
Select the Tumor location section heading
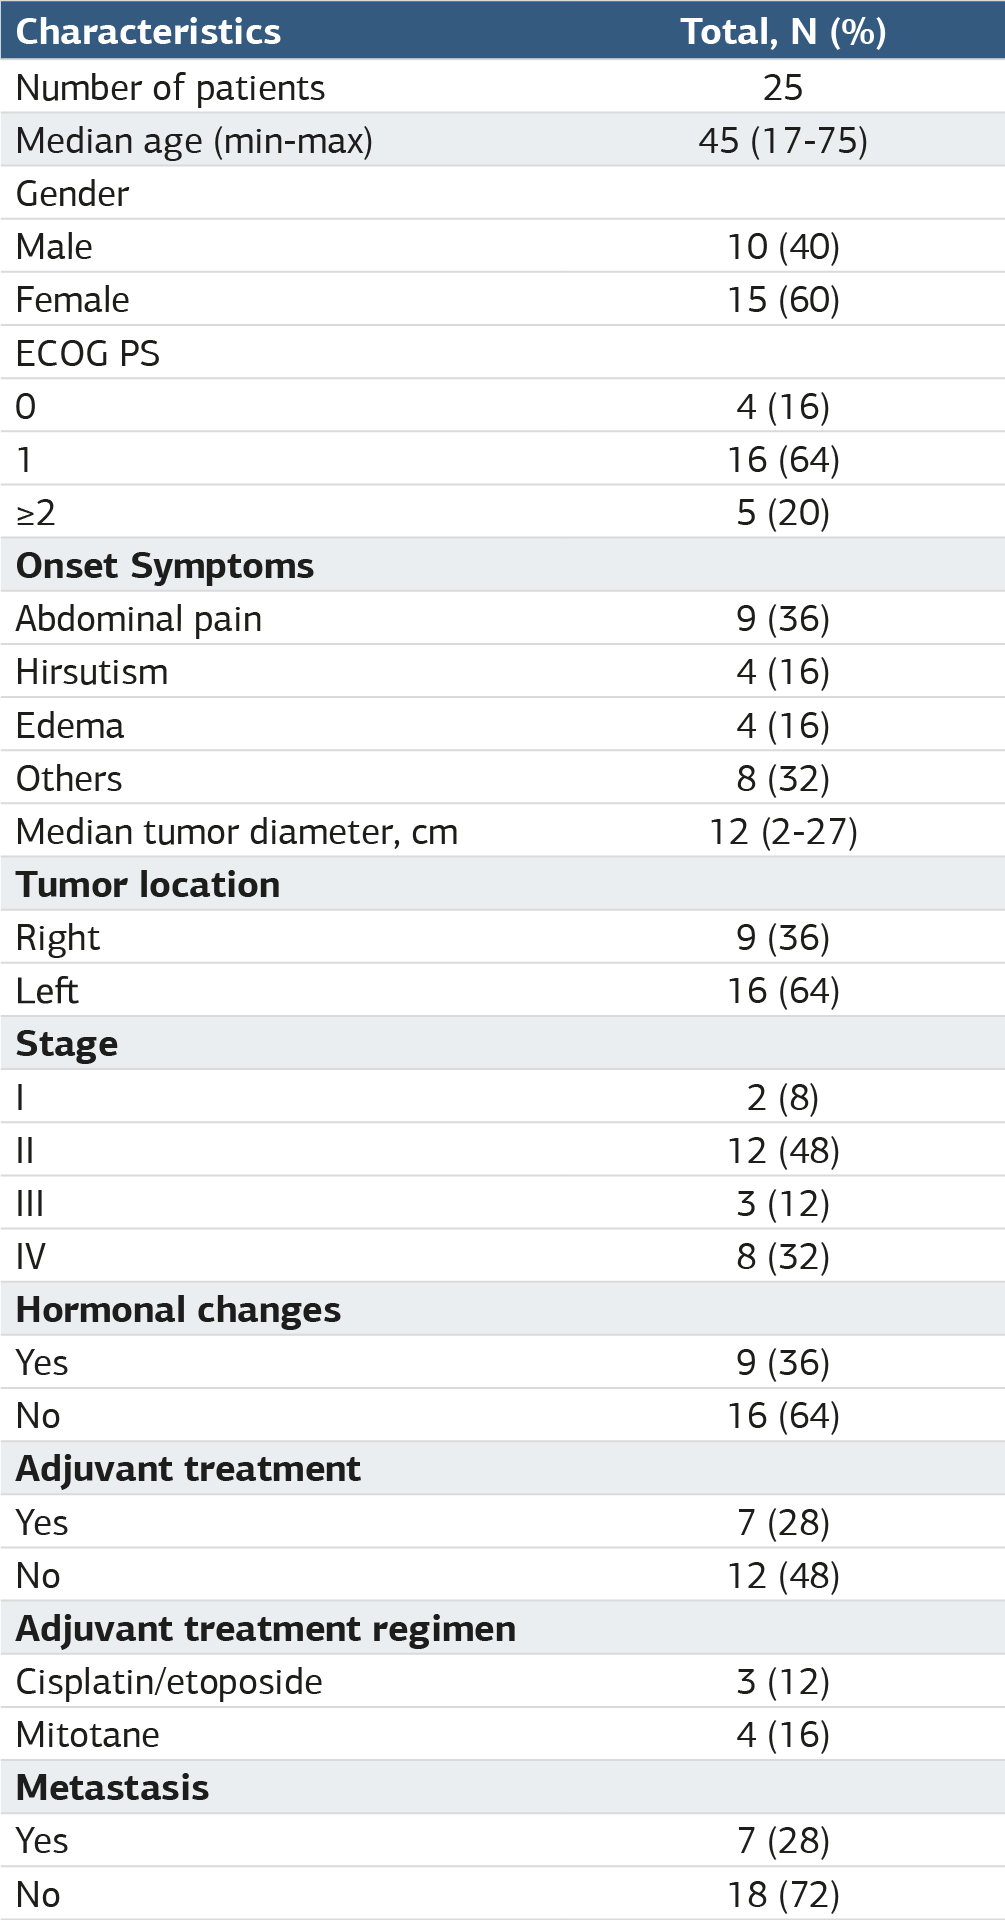(148, 885)
